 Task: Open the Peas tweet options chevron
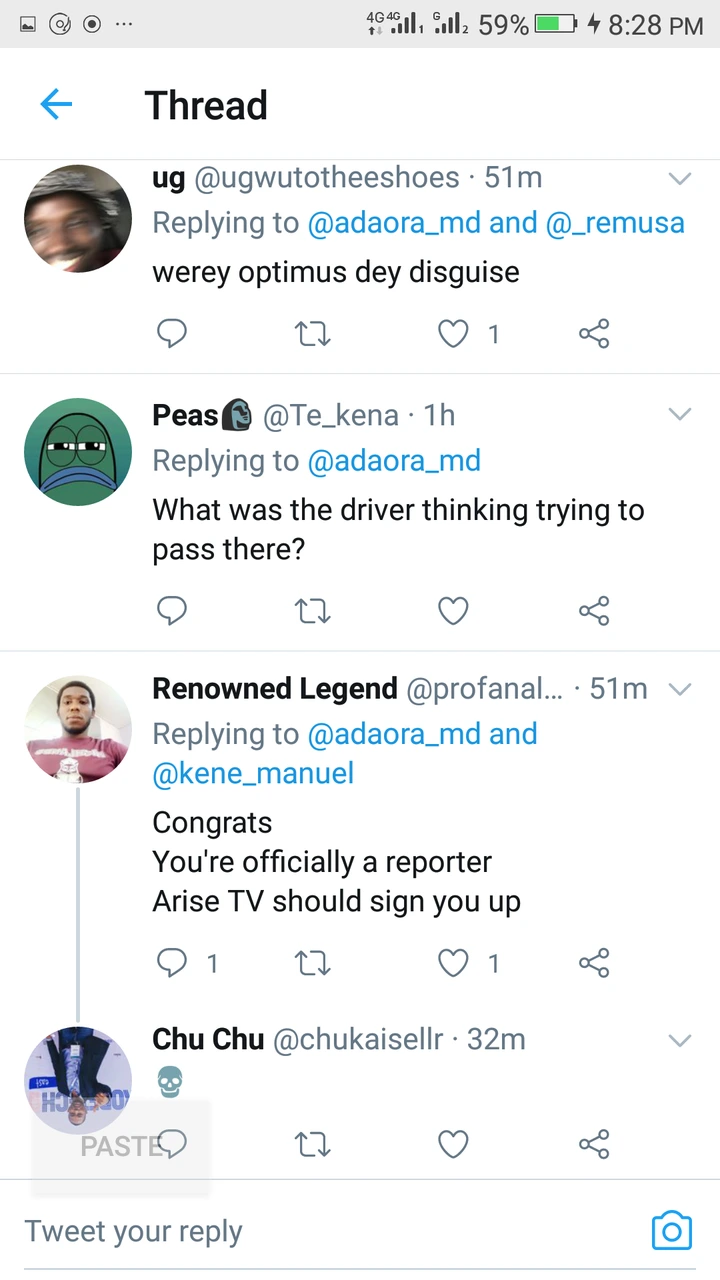(x=679, y=415)
